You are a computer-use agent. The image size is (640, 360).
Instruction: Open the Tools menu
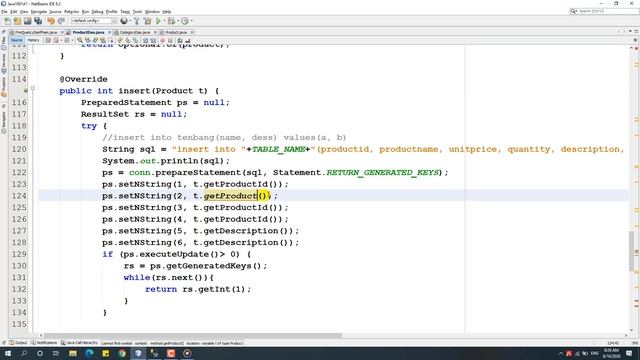pos(137,11)
